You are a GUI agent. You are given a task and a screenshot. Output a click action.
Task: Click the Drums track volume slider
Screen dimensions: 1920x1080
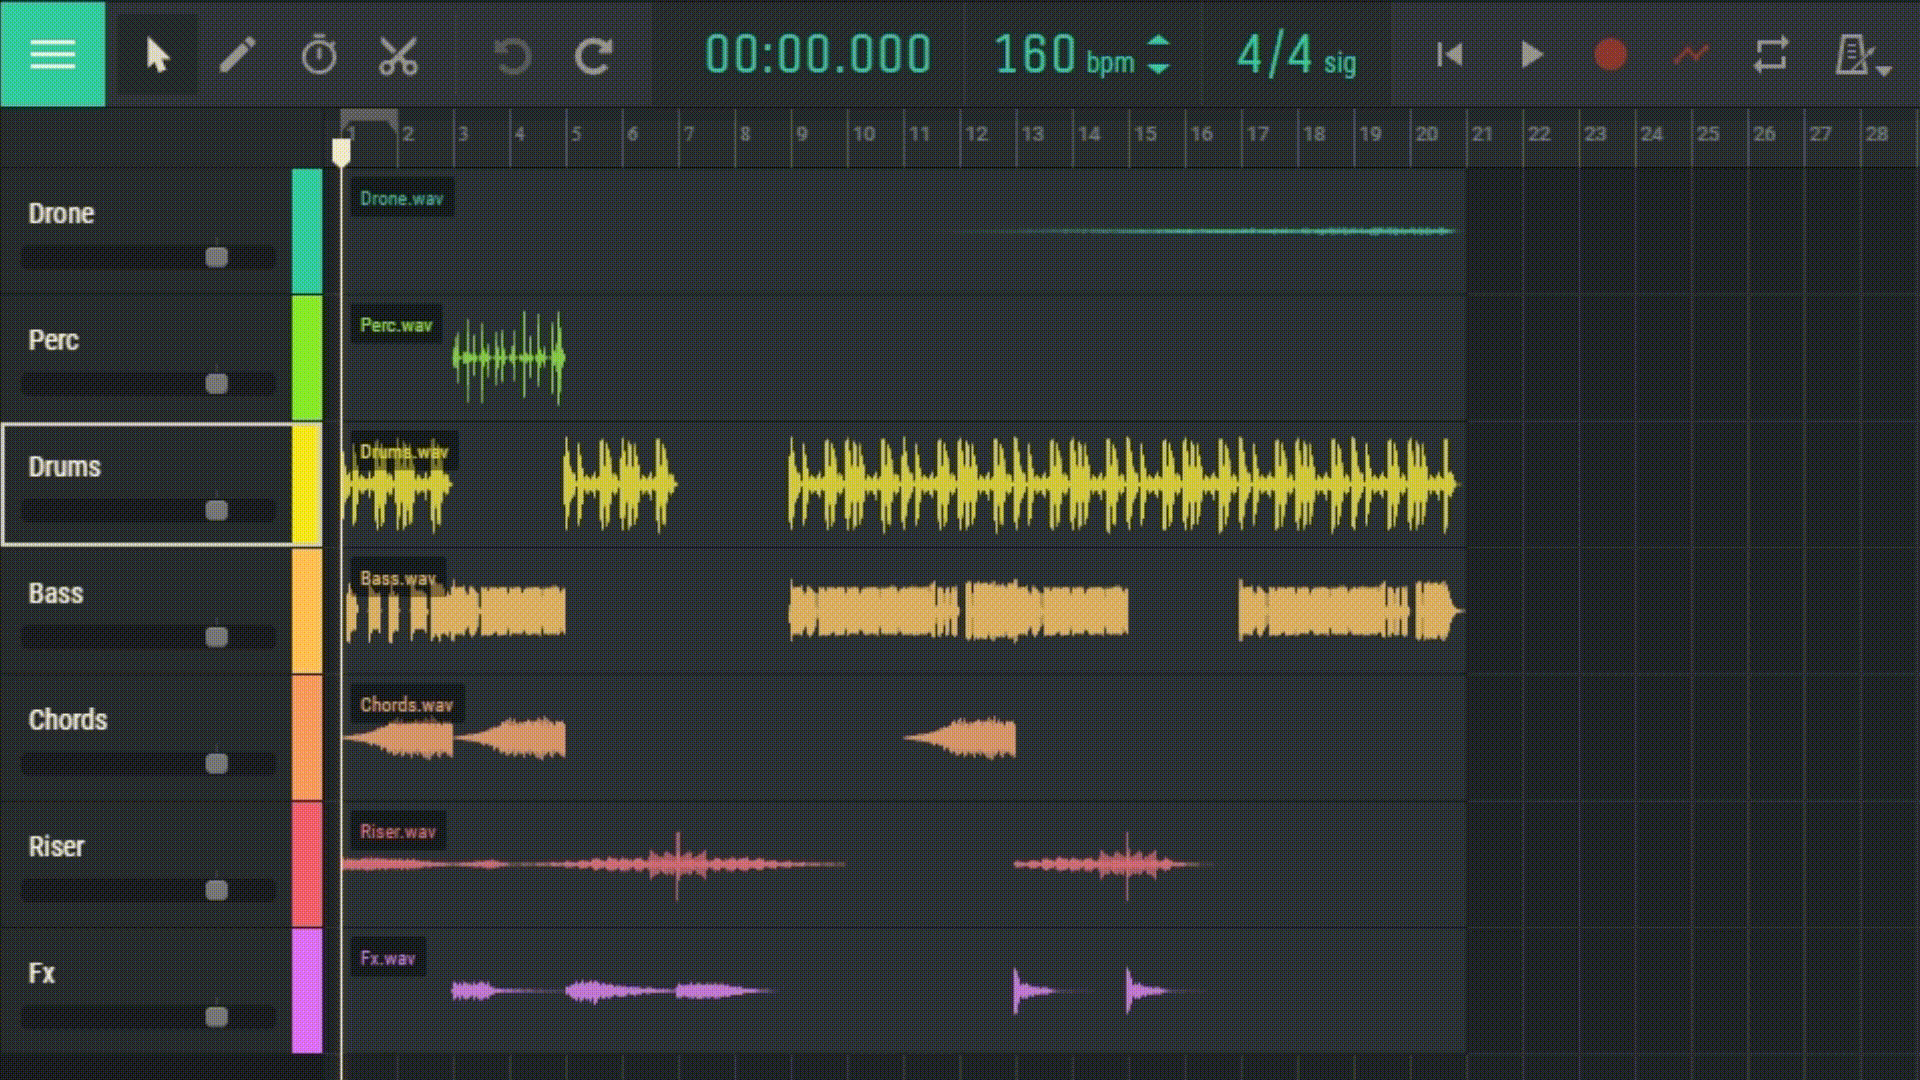pos(216,511)
